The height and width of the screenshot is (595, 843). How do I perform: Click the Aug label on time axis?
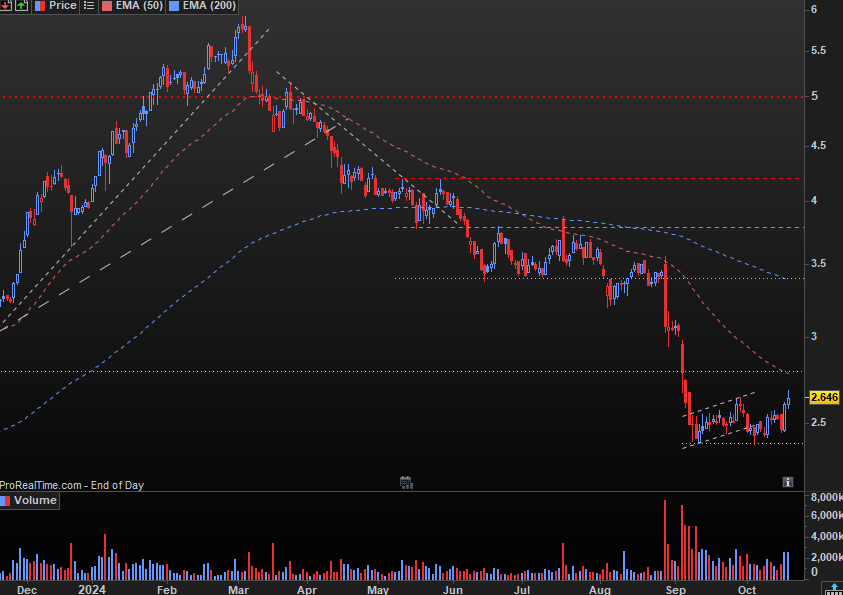(599, 590)
